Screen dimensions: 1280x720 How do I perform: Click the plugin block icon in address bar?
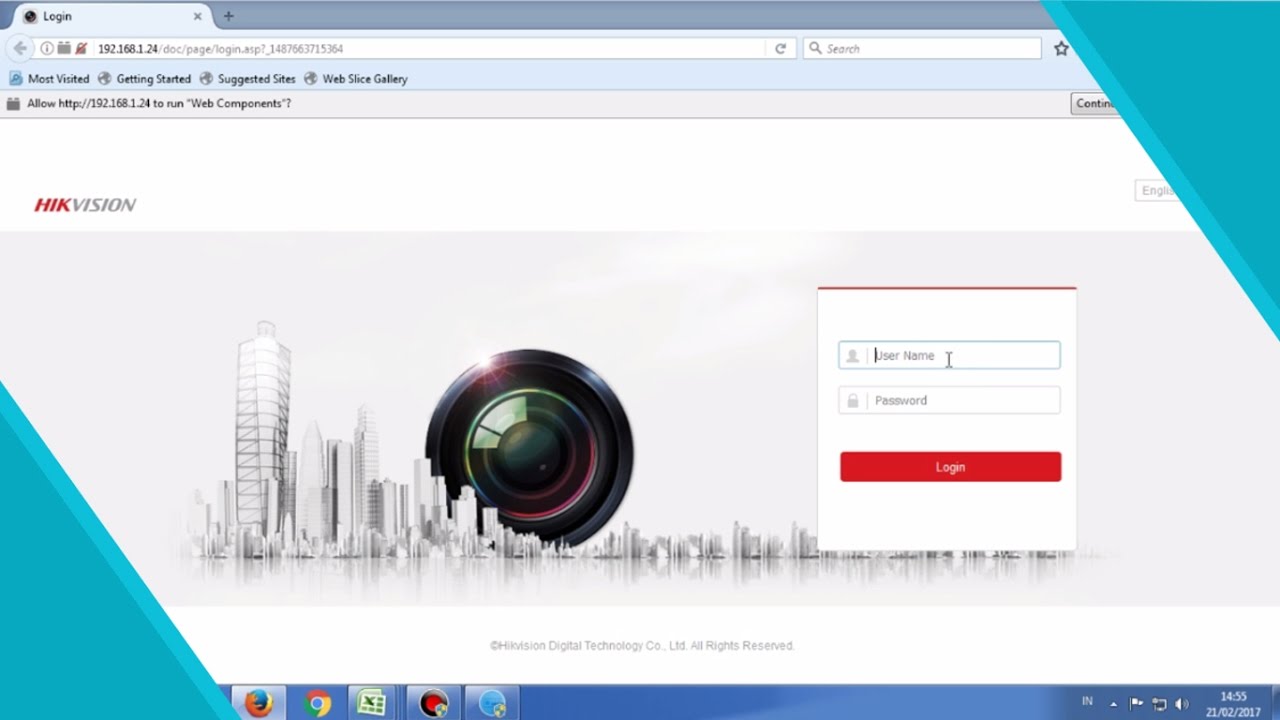(63, 48)
